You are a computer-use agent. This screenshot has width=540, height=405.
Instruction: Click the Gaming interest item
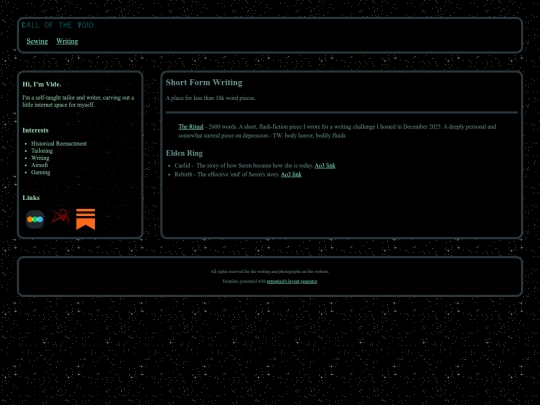[x=41, y=173]
